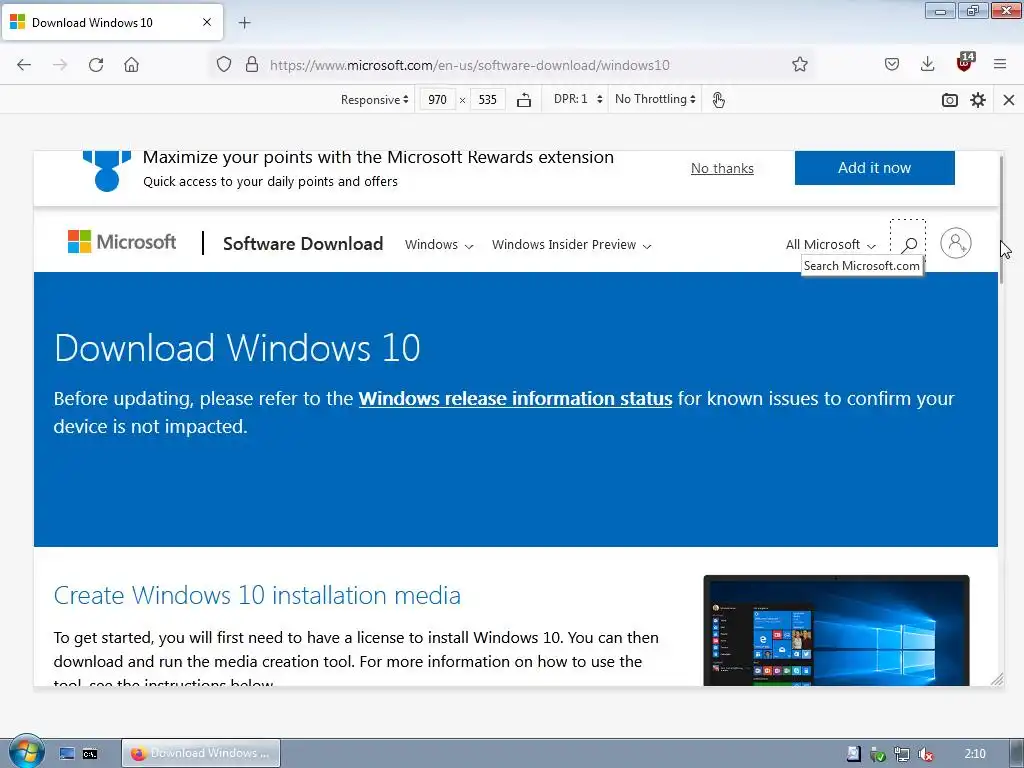Click the Windows 10 laptop image

pos(836,631)
